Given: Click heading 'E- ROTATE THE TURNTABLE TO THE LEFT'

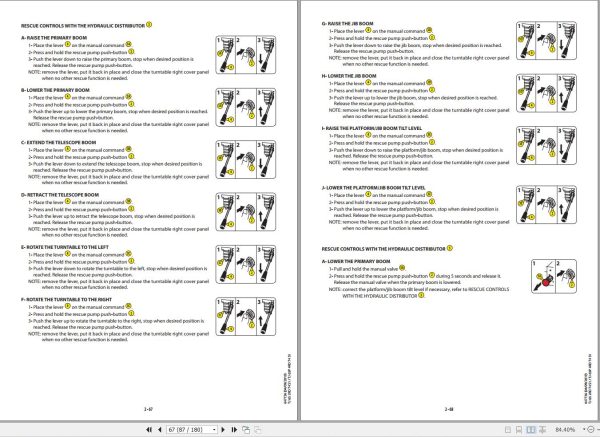Looking at the screenshot, I should (x=65, y=247).
